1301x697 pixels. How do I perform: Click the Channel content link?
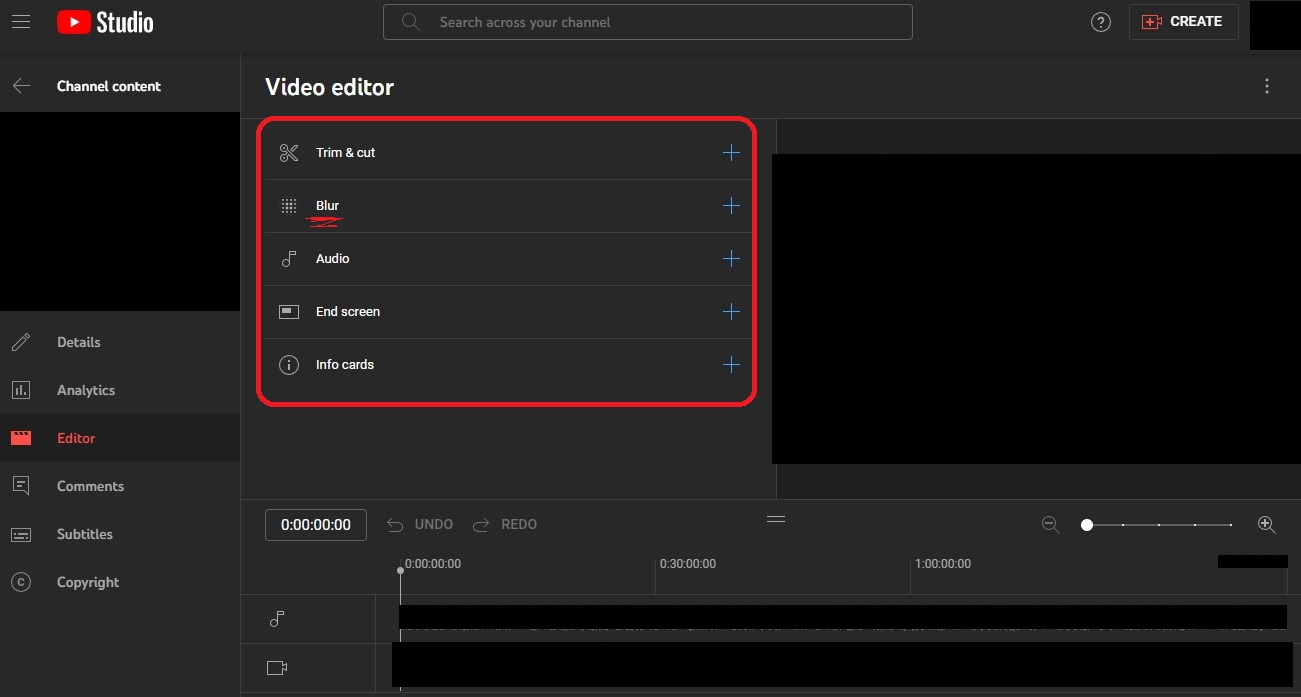click(109, 86)
